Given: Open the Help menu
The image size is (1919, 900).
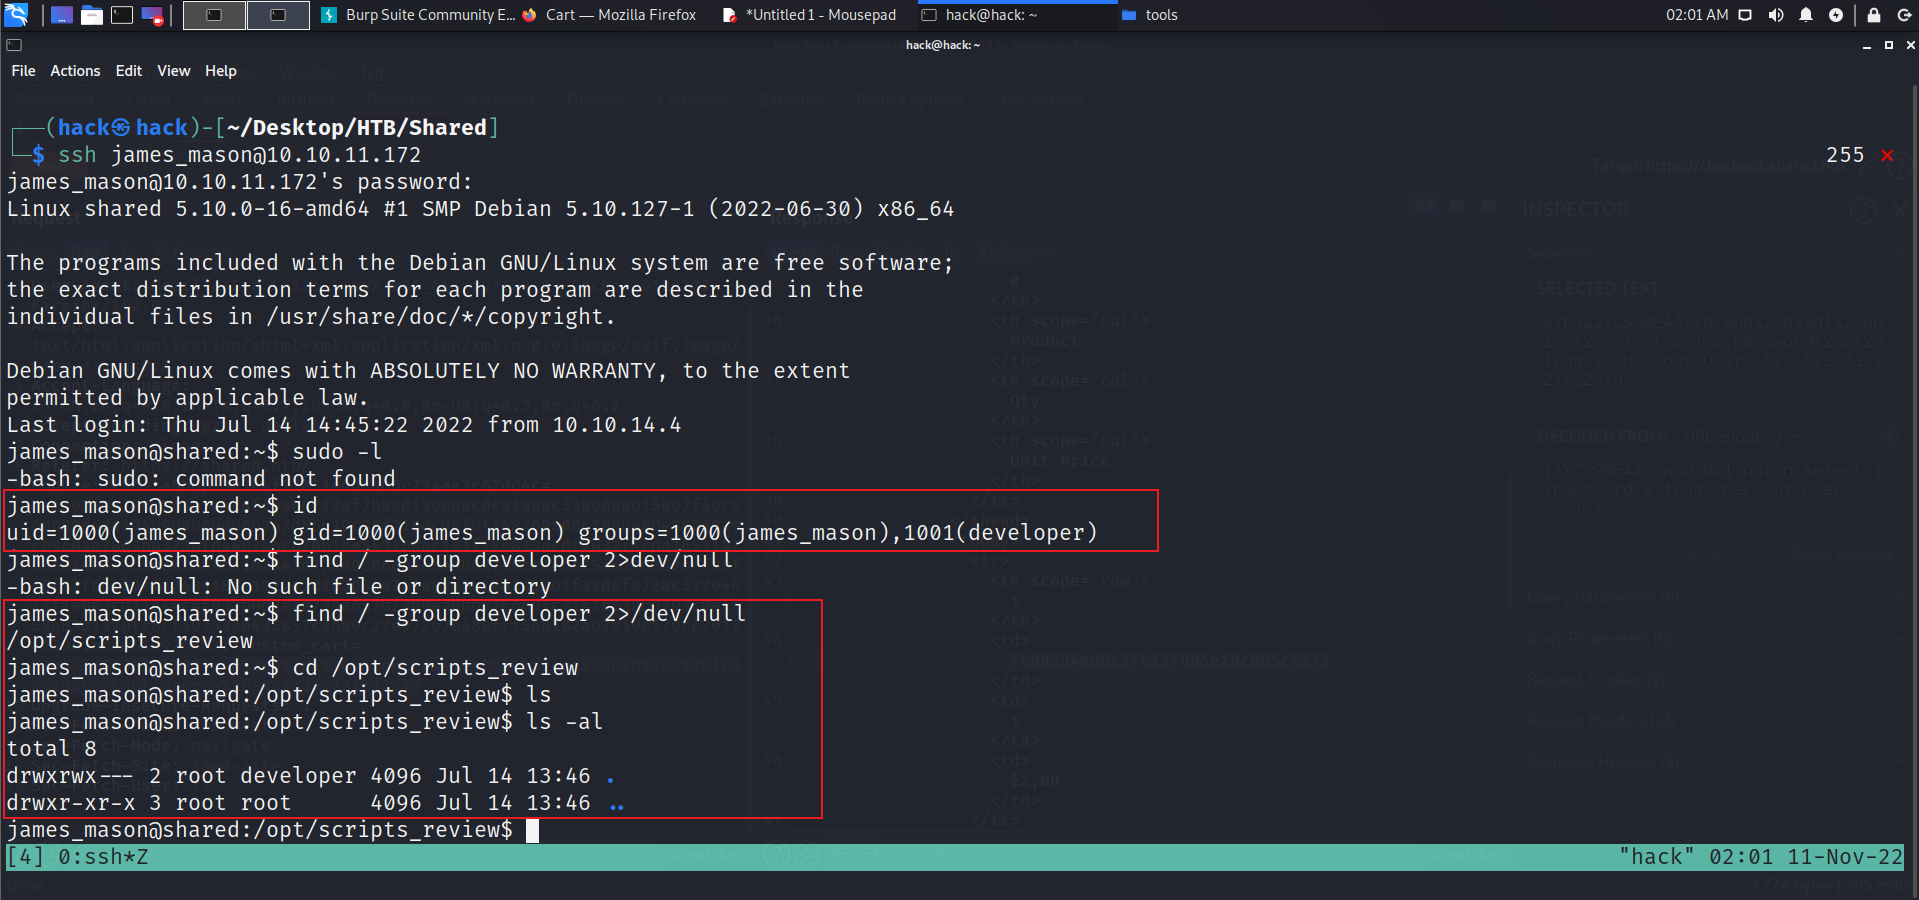Looking at the screenshot, I should [x=221, y=71].
